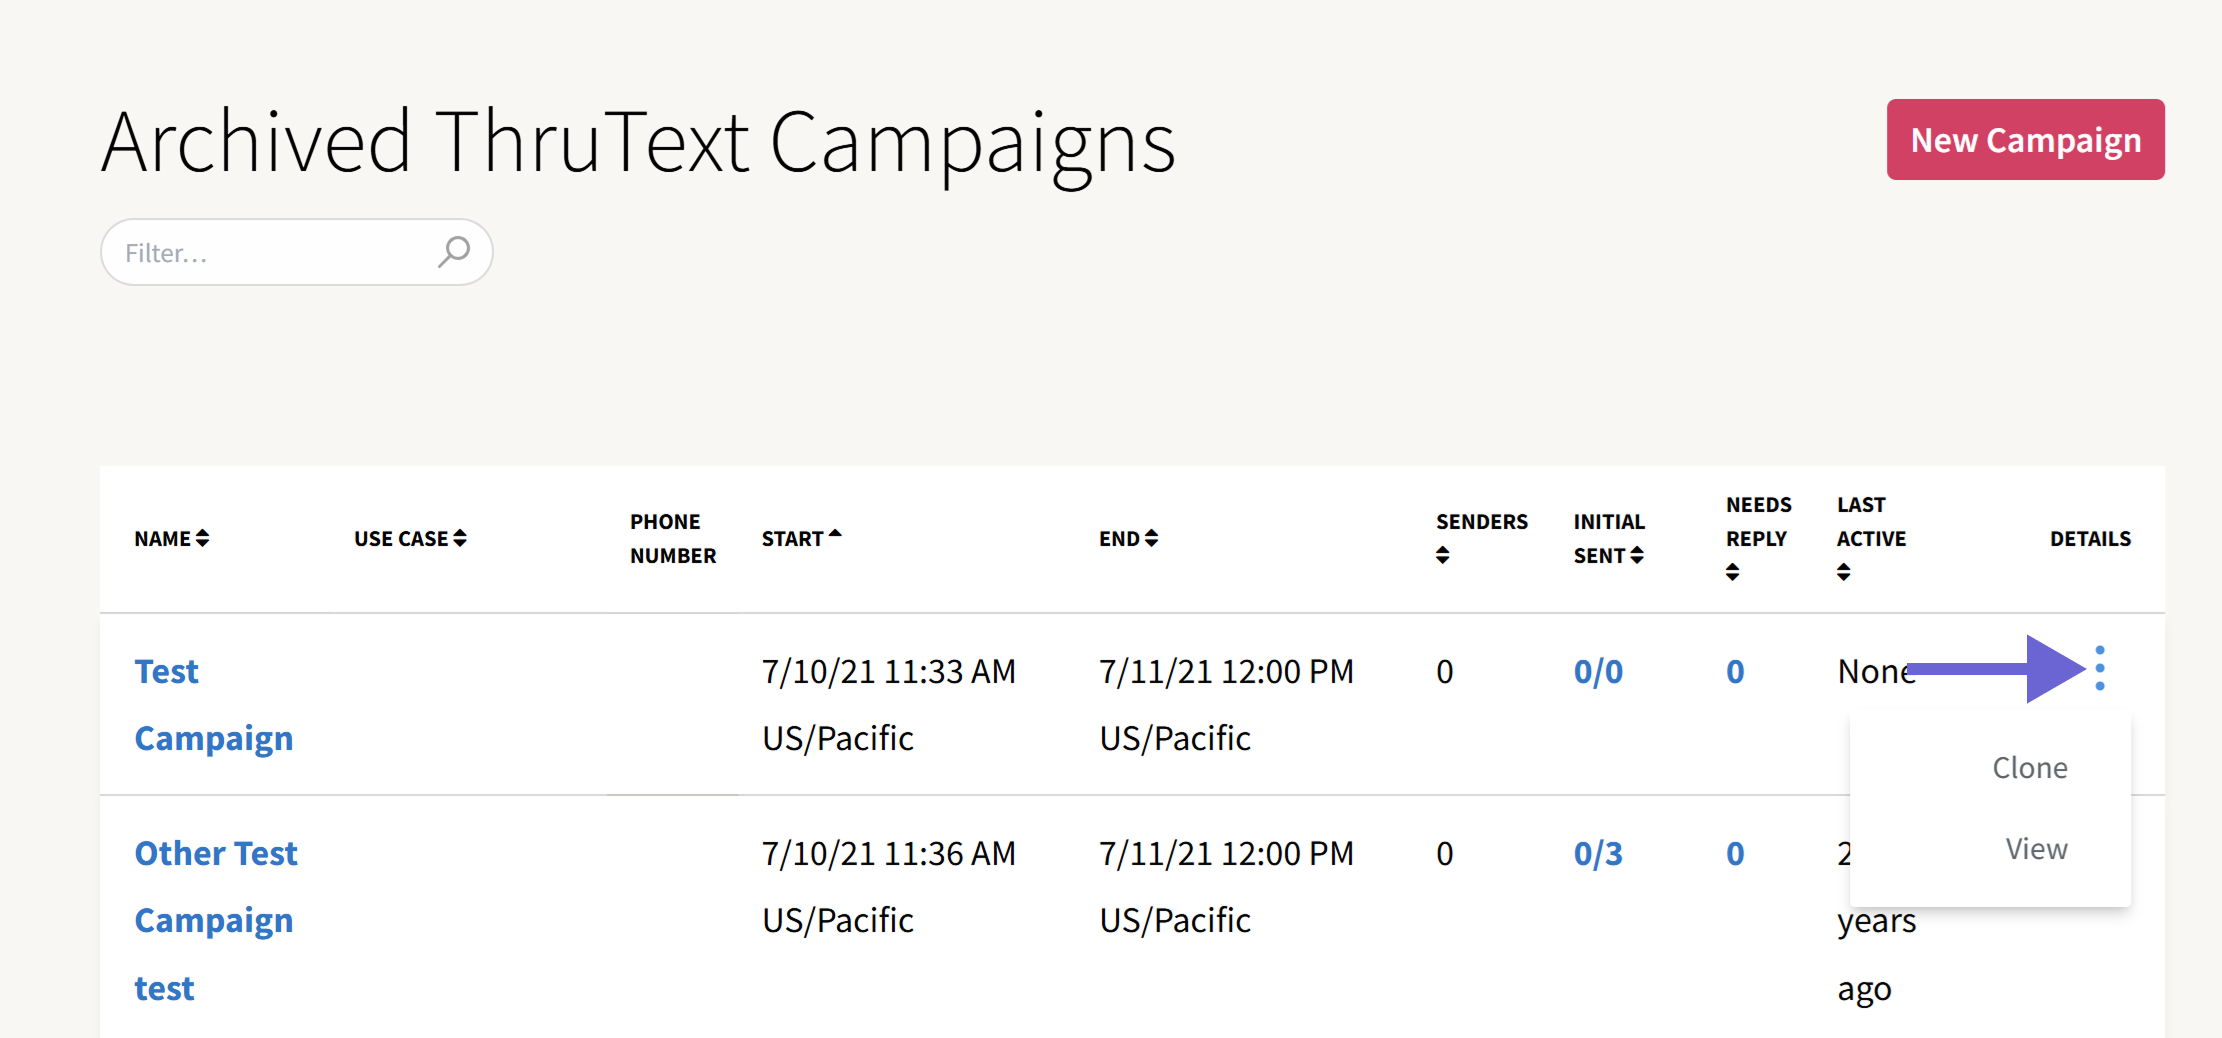This screenshot has height=1038, width=2222.
Task: Click the Needs Reply count for Other Test Campaign
Action: pos(1734,853)
